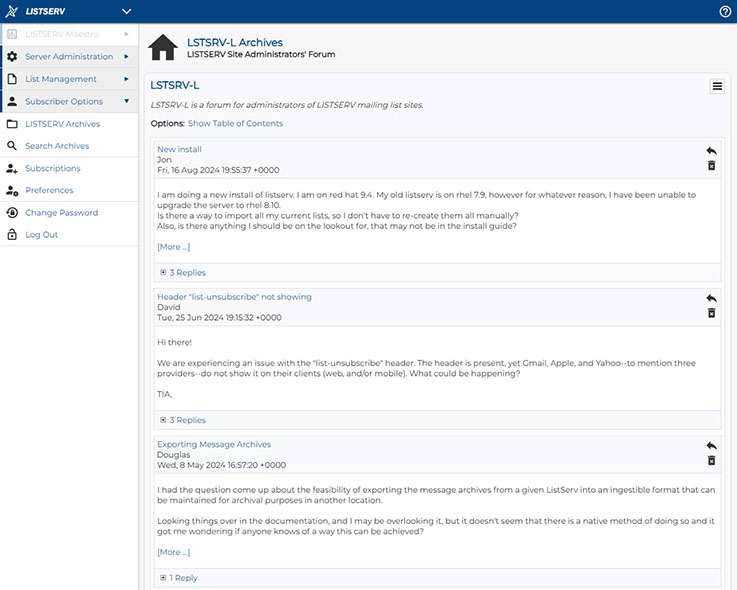Open the LSTSRV-L hamburger menu
The image size is (737, 590).
[x=717, y=87]
